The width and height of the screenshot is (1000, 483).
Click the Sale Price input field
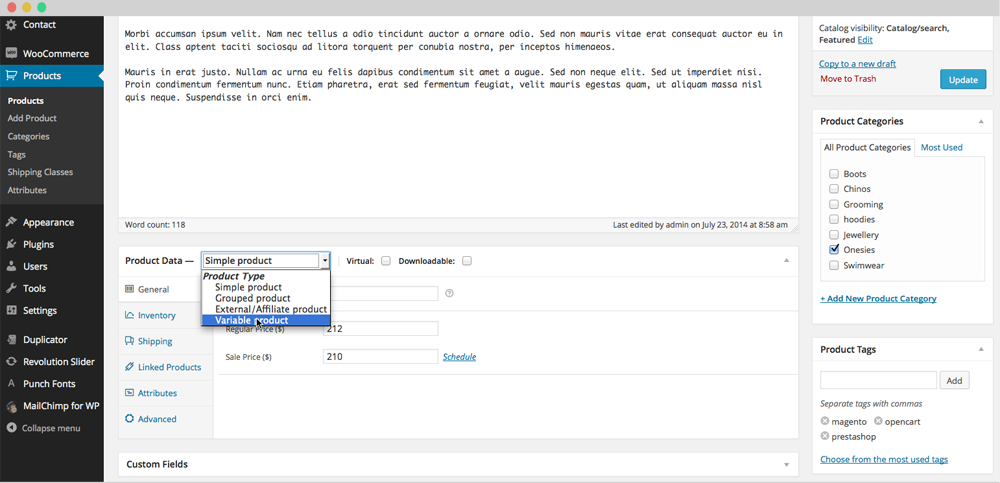click(x=380, y=357)
